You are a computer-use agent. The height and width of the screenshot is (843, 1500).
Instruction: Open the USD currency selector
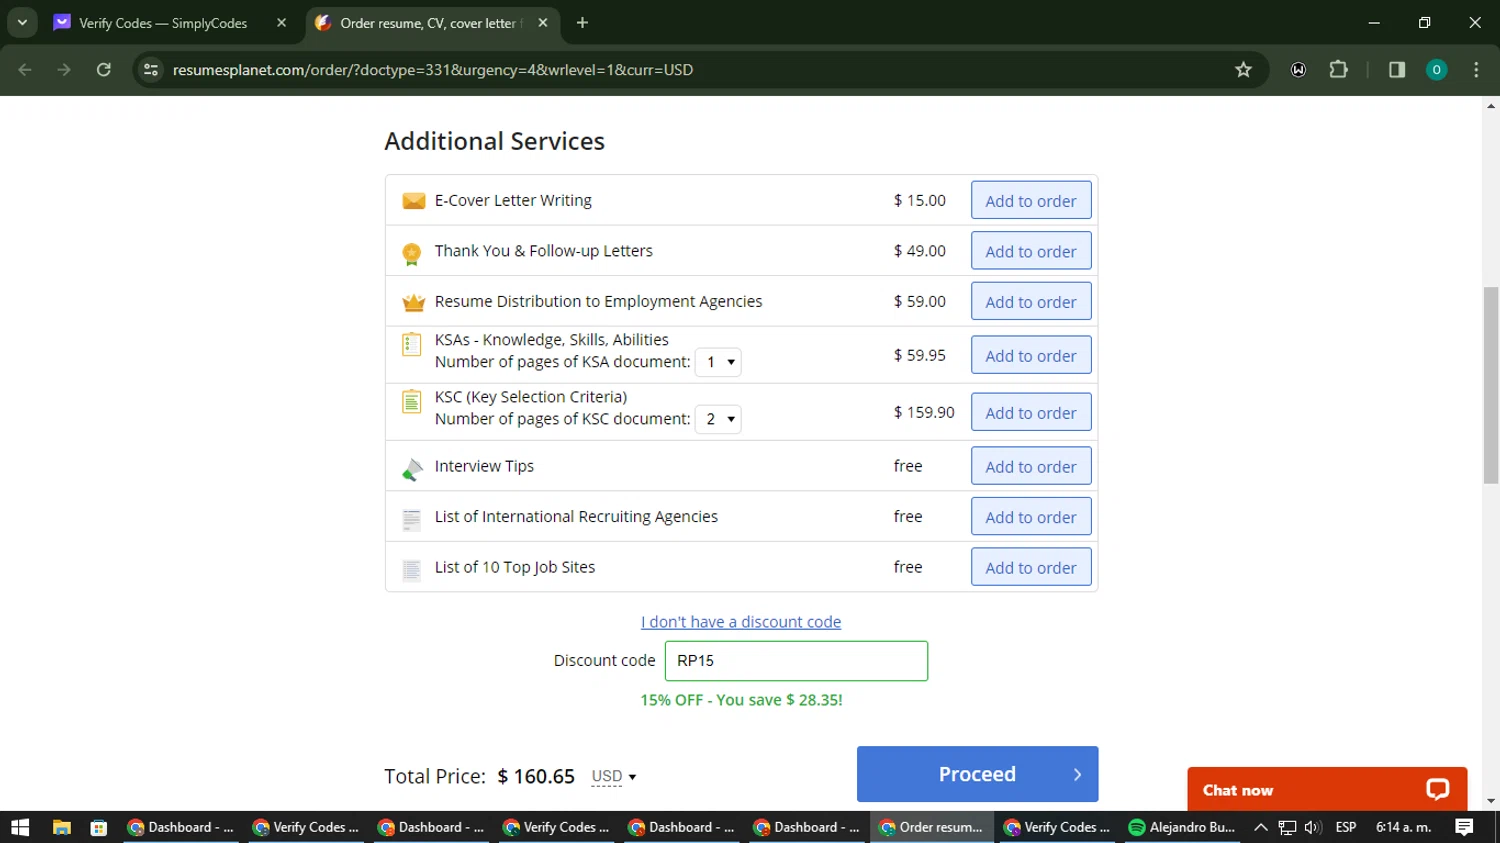tap(613, 776)
